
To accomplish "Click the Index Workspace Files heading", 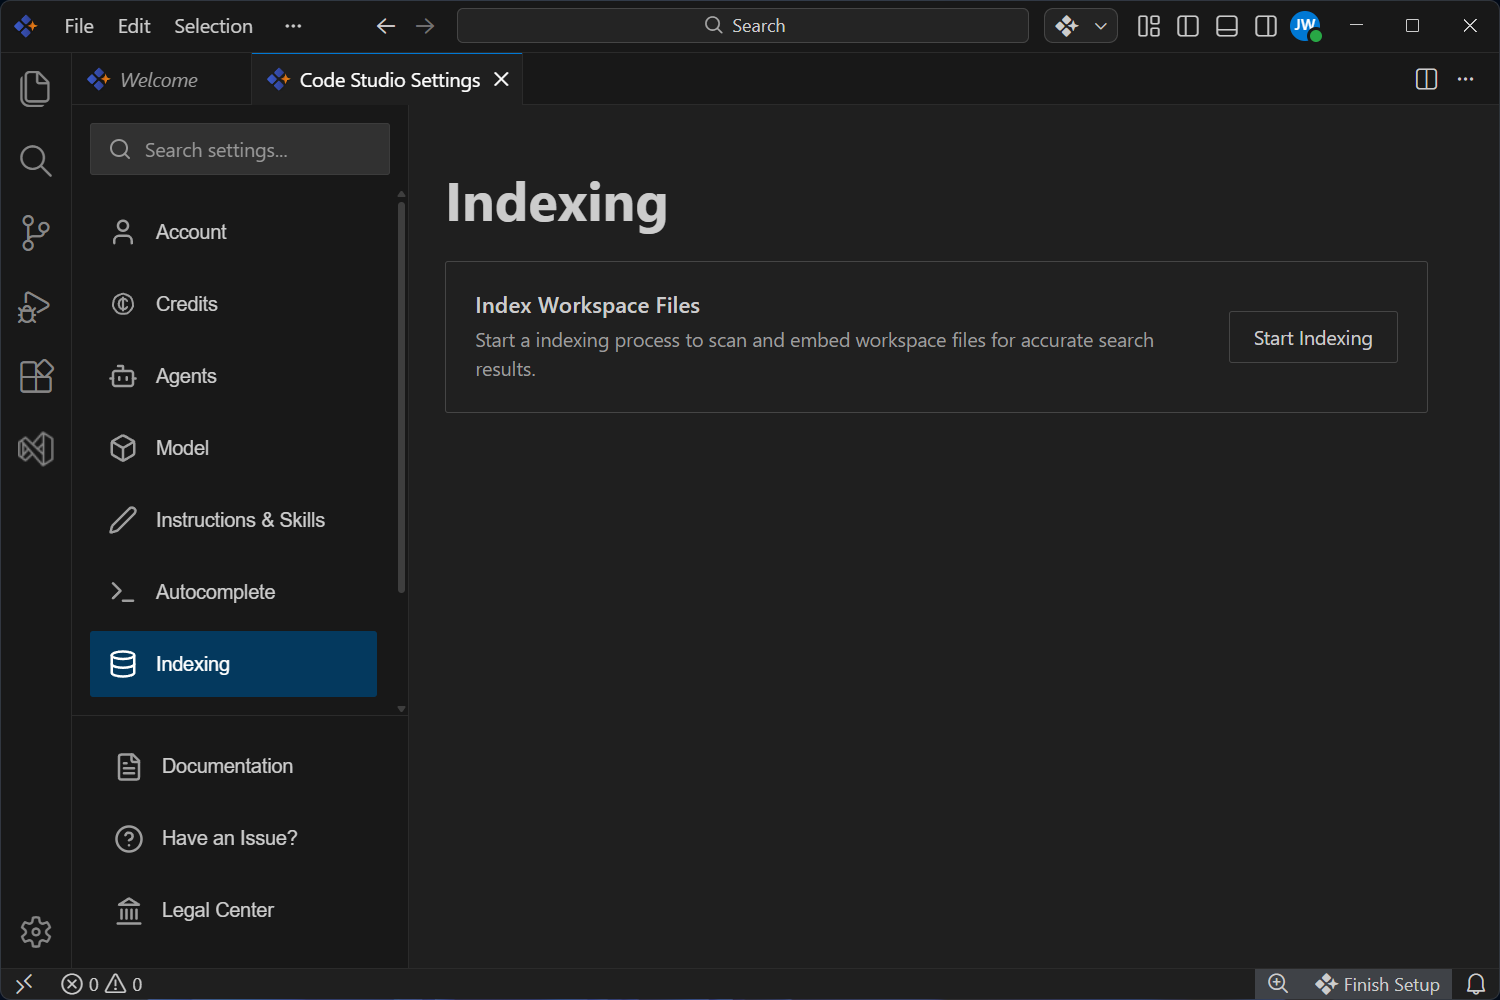I will click(587, 305).
